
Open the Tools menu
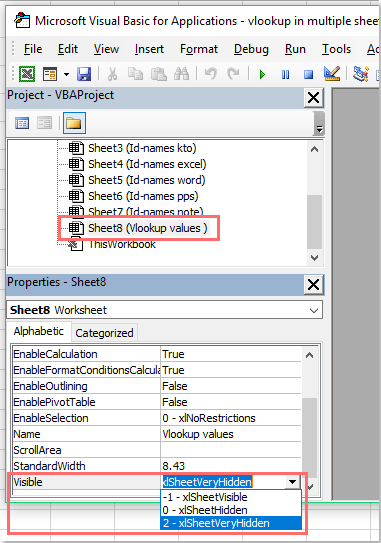[336, 49]
